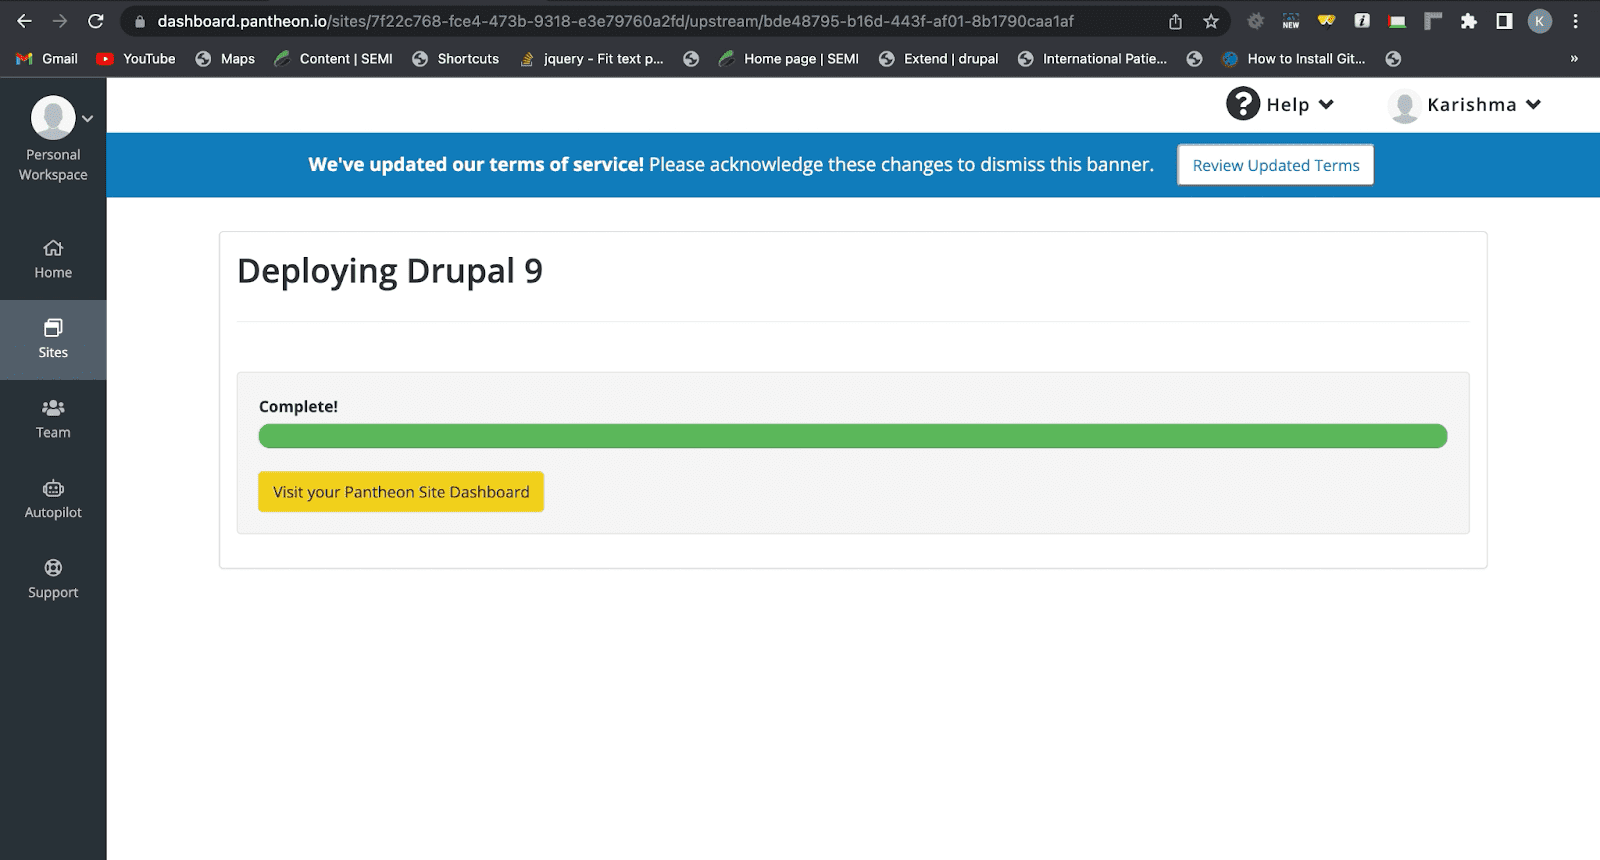This screenshot has width=1600, height=860.
Task: Click the Personal Workspace avatar
Action: 53,118
